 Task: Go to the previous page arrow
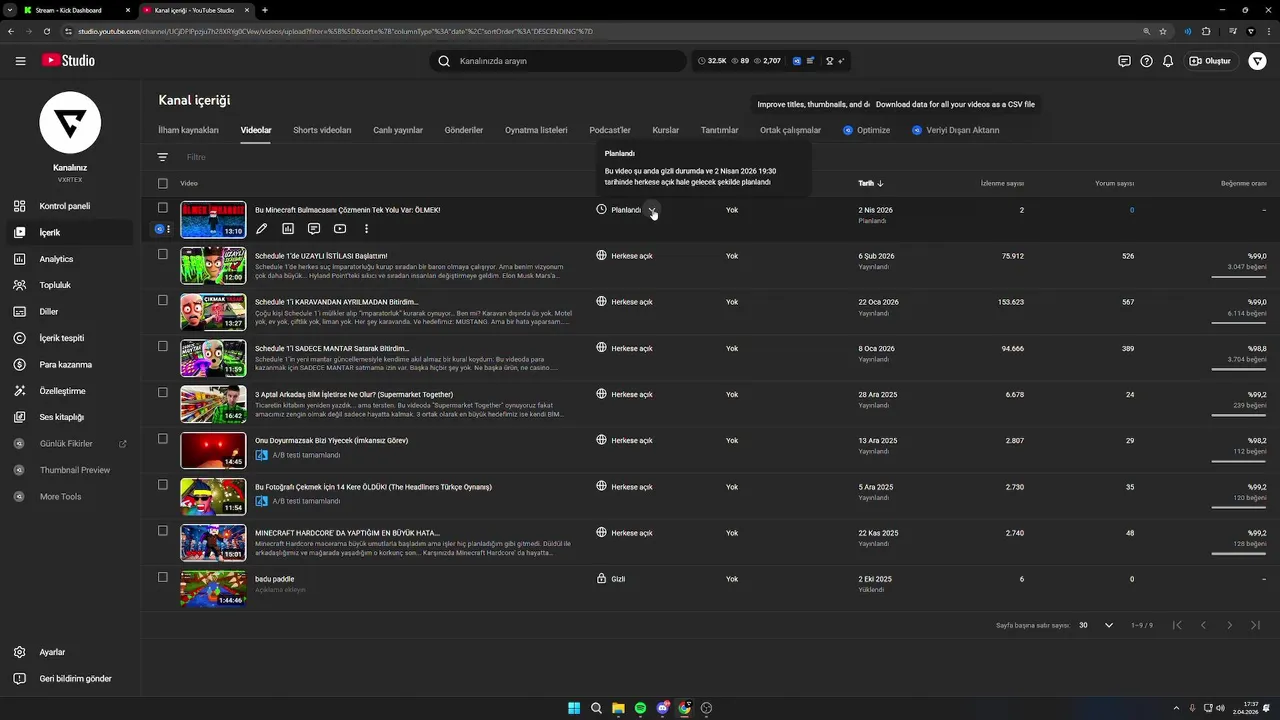1203,625
